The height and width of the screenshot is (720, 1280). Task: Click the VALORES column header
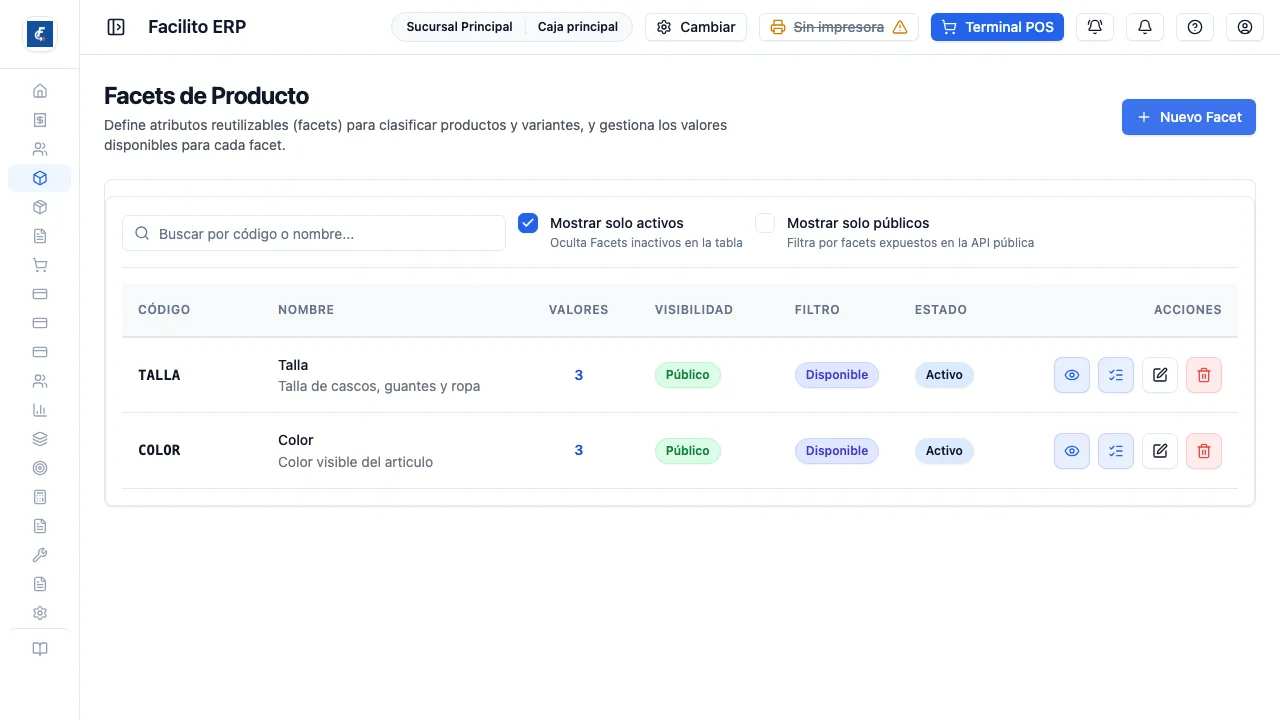[x=579, y=310]
